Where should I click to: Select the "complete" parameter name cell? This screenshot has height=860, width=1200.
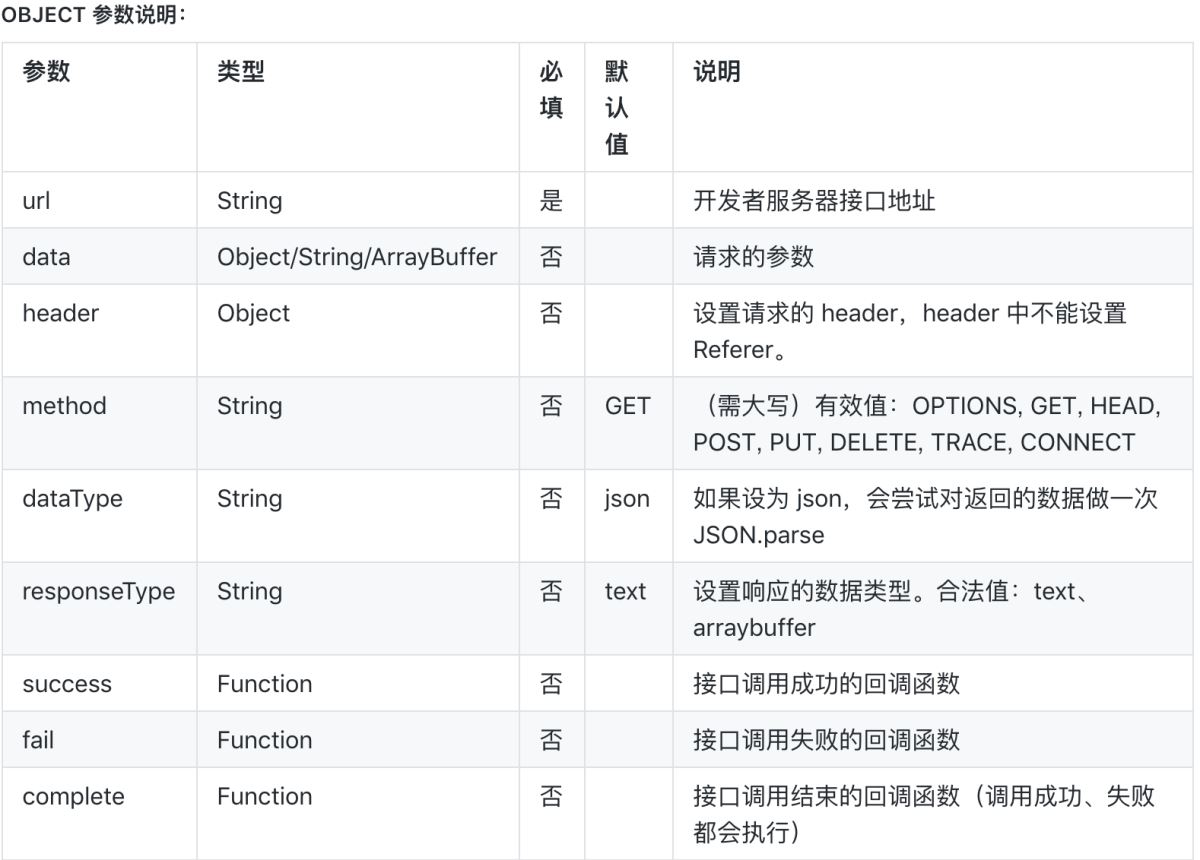(73, 797)
